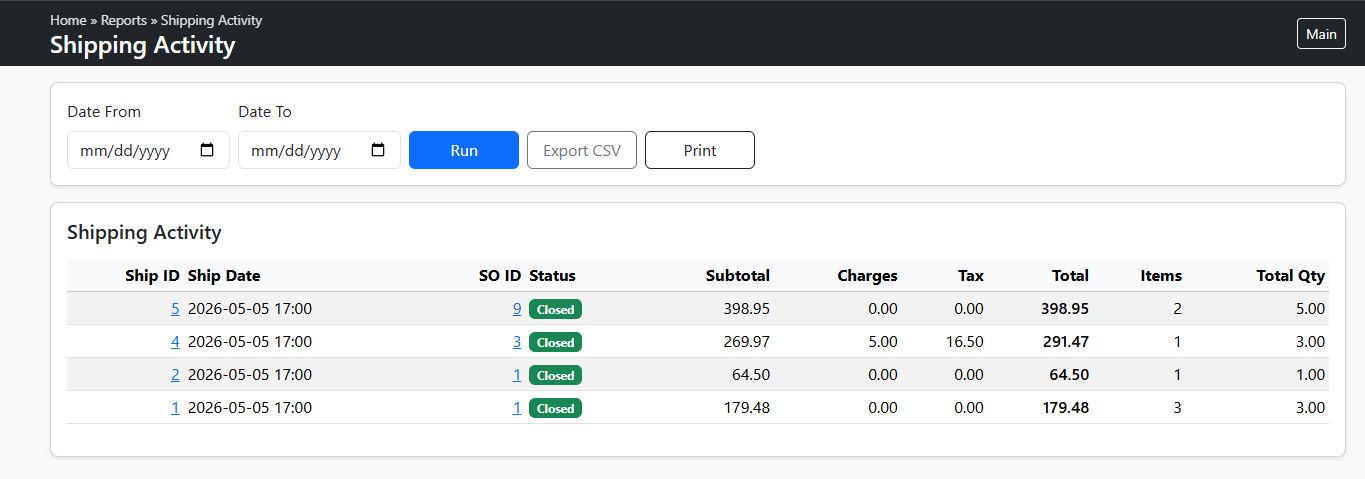This screenshot has width=1365, height=479.
Task: Click the Date To input field
Action: pos(319,150)
